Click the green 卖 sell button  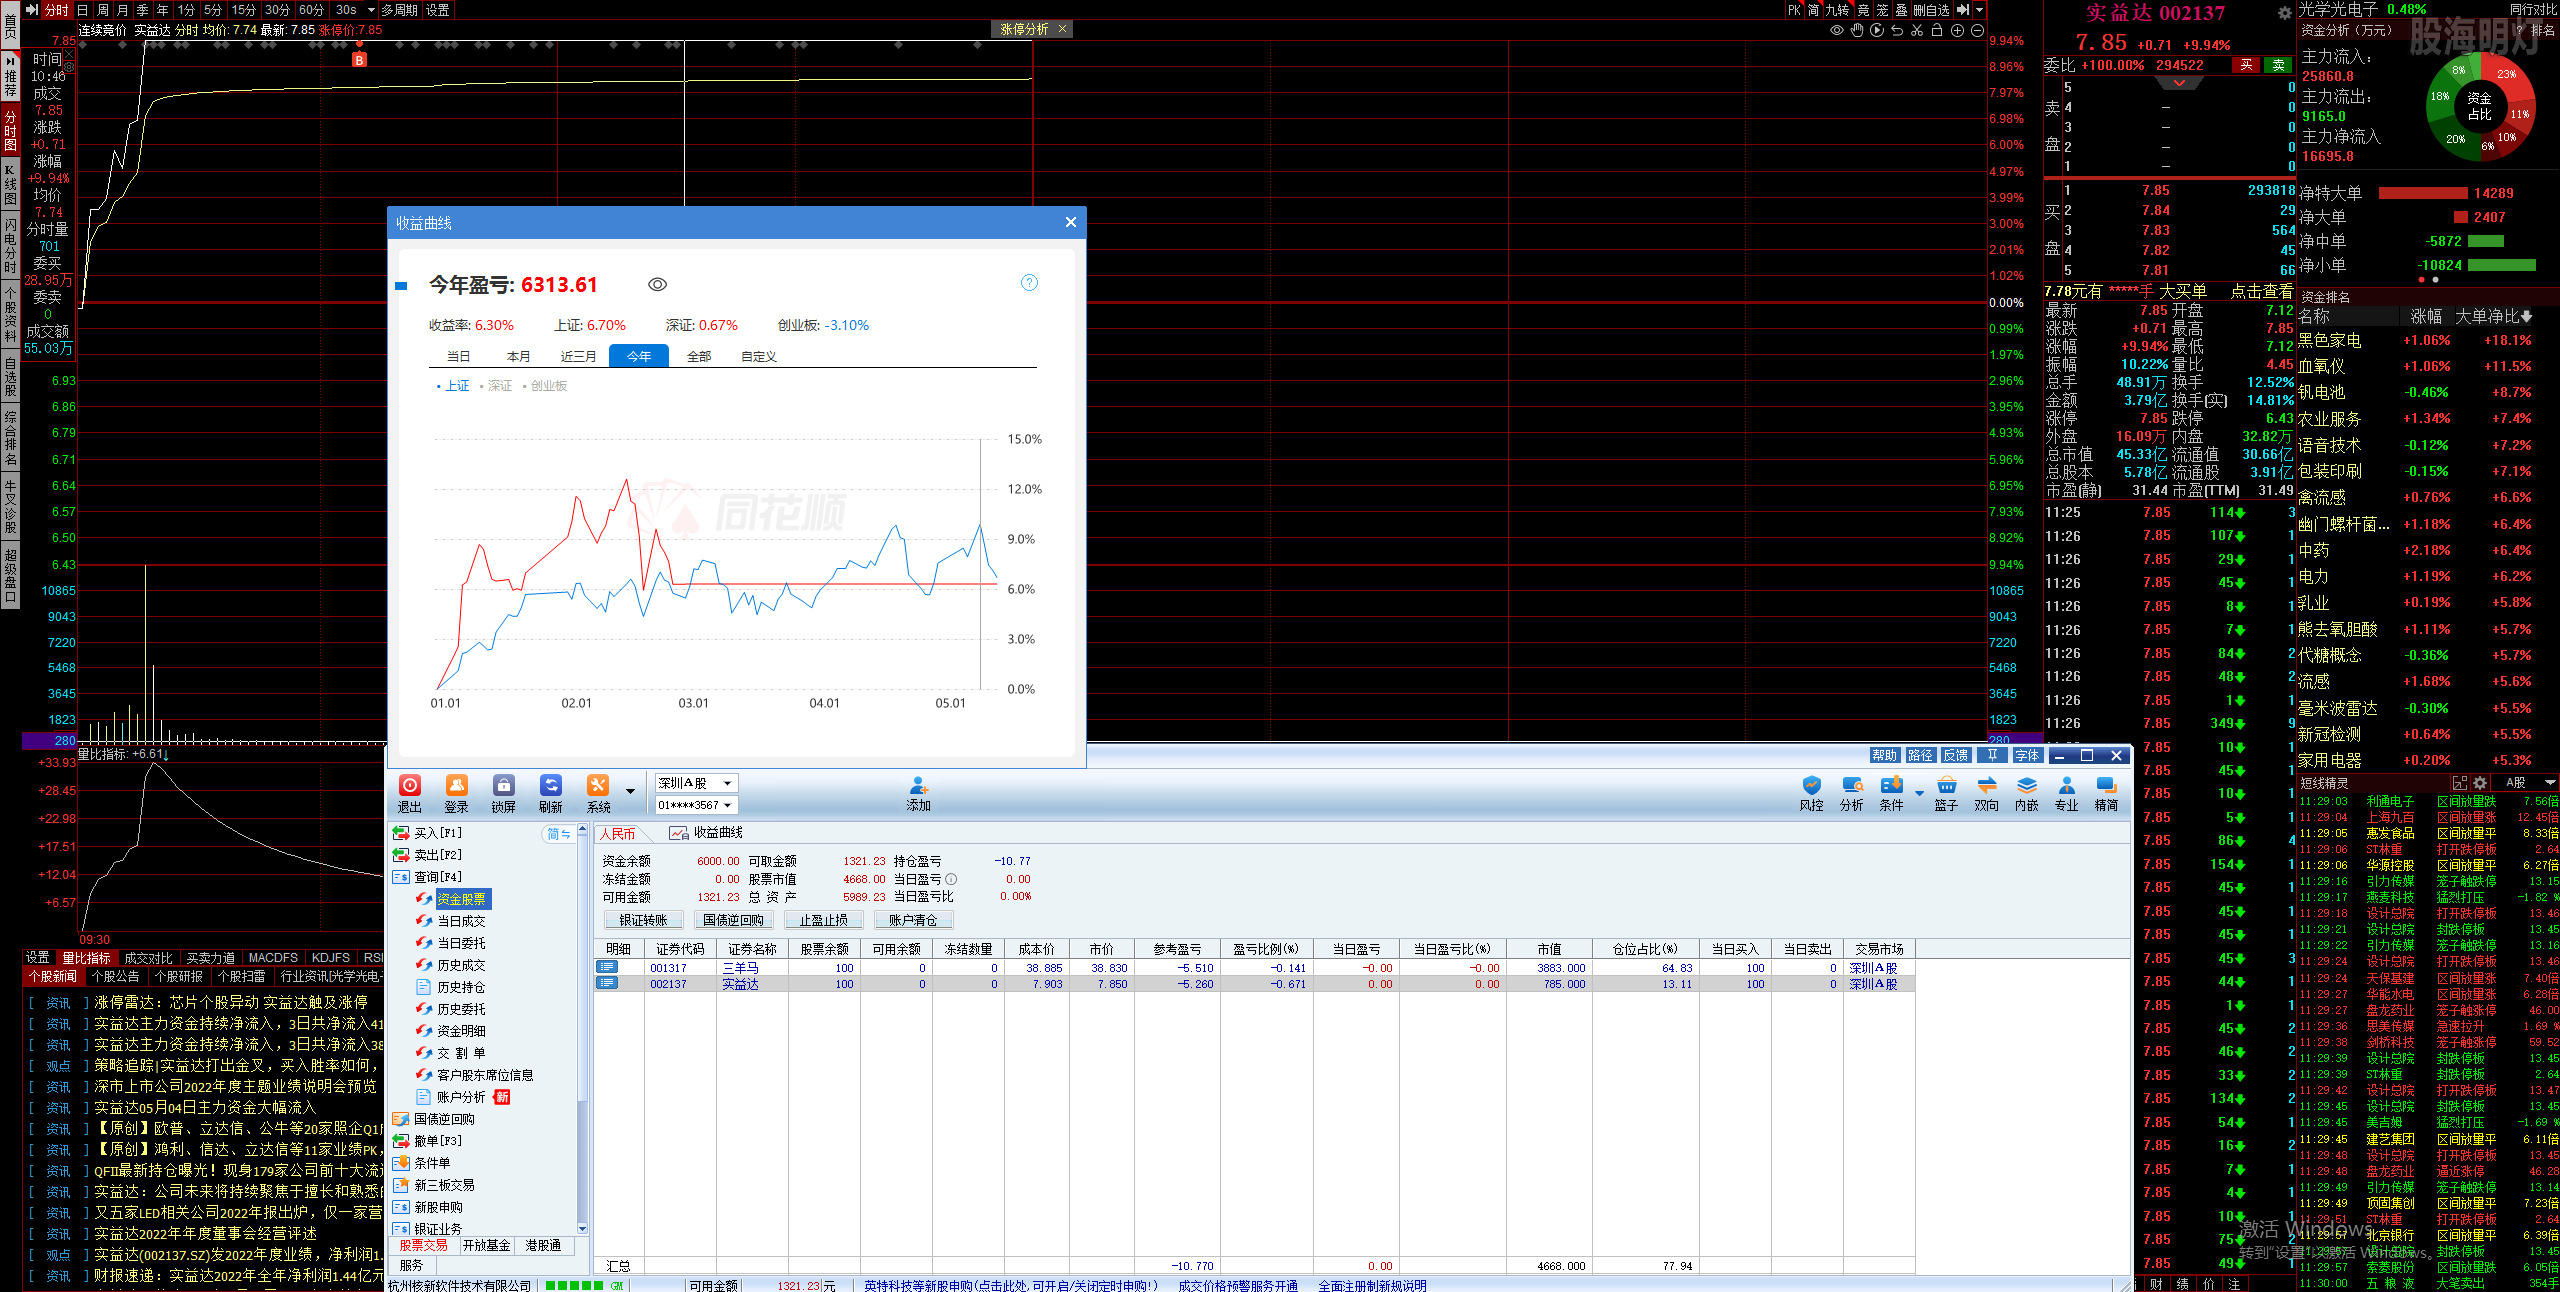tap(2278, 65)
